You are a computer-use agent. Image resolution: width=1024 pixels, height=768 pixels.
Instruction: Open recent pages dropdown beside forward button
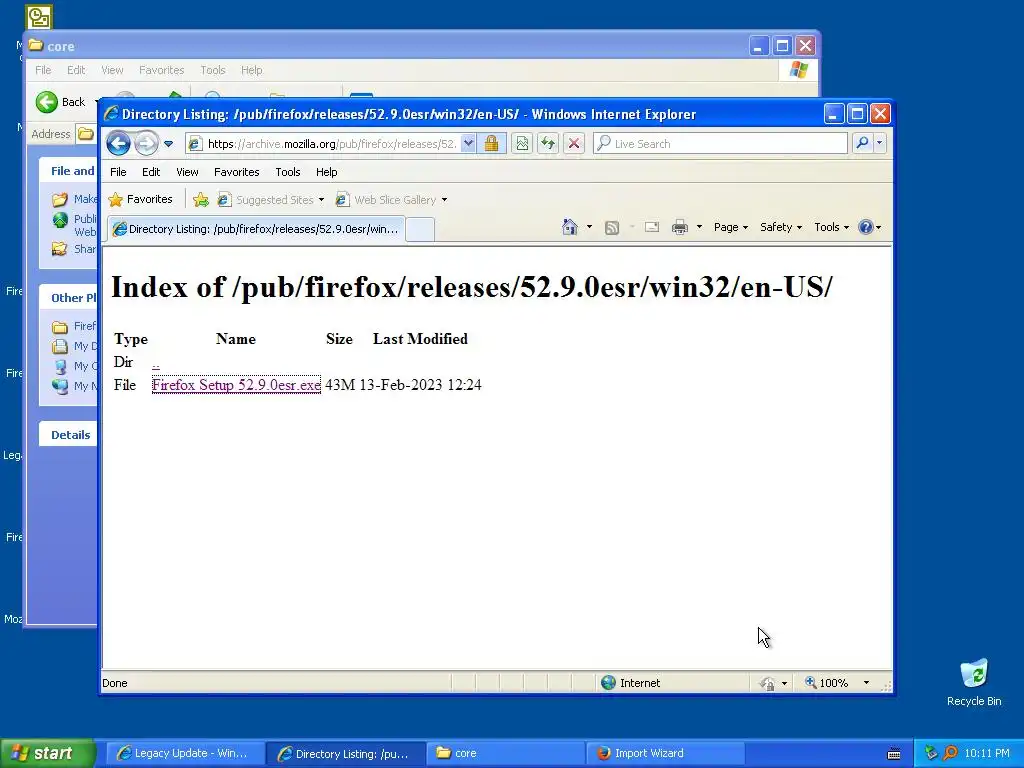(x=168, y=144)
